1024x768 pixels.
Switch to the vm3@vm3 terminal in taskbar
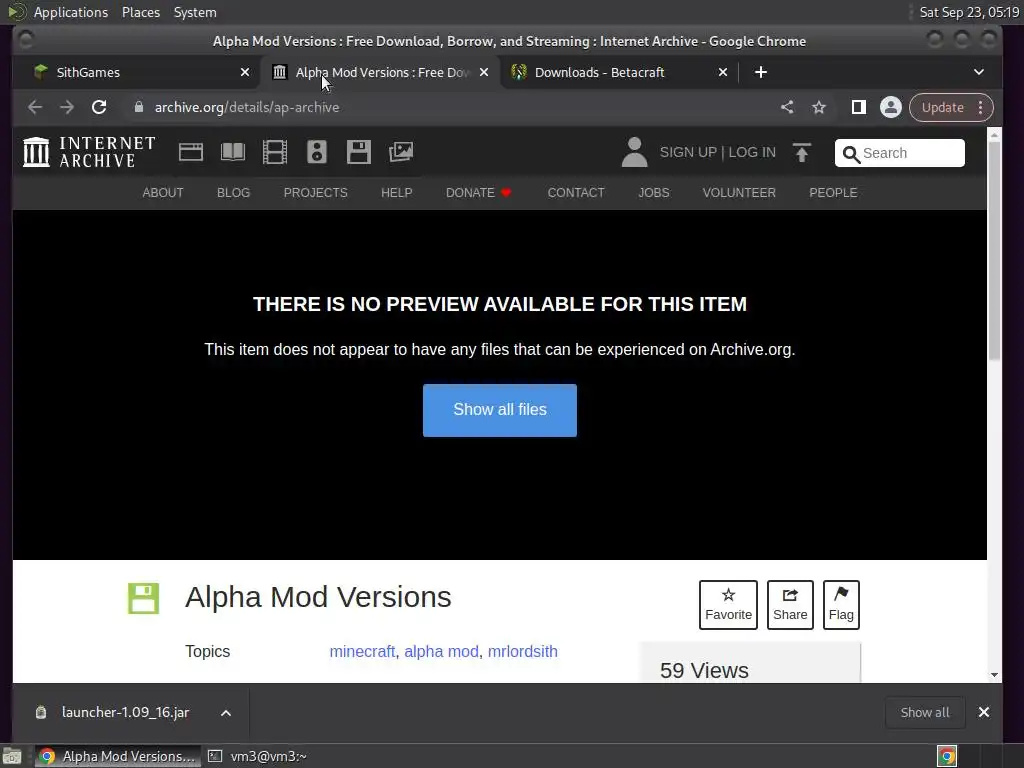pos(257,756)
